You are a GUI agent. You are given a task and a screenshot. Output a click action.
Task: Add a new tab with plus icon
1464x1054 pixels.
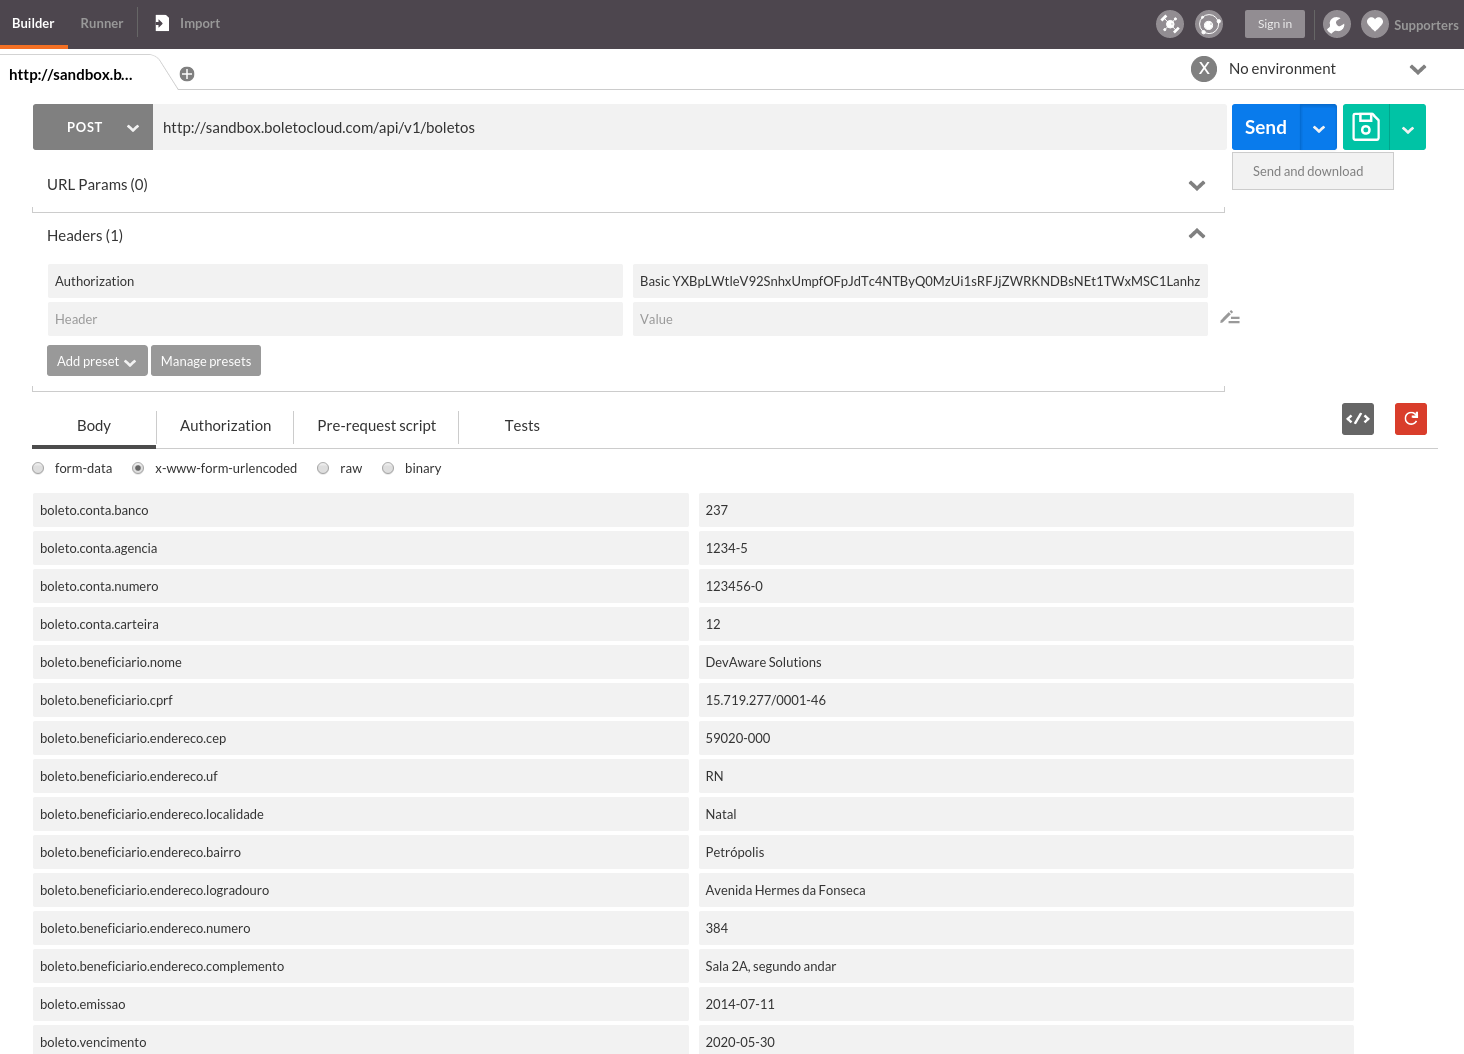coord(187,74)
